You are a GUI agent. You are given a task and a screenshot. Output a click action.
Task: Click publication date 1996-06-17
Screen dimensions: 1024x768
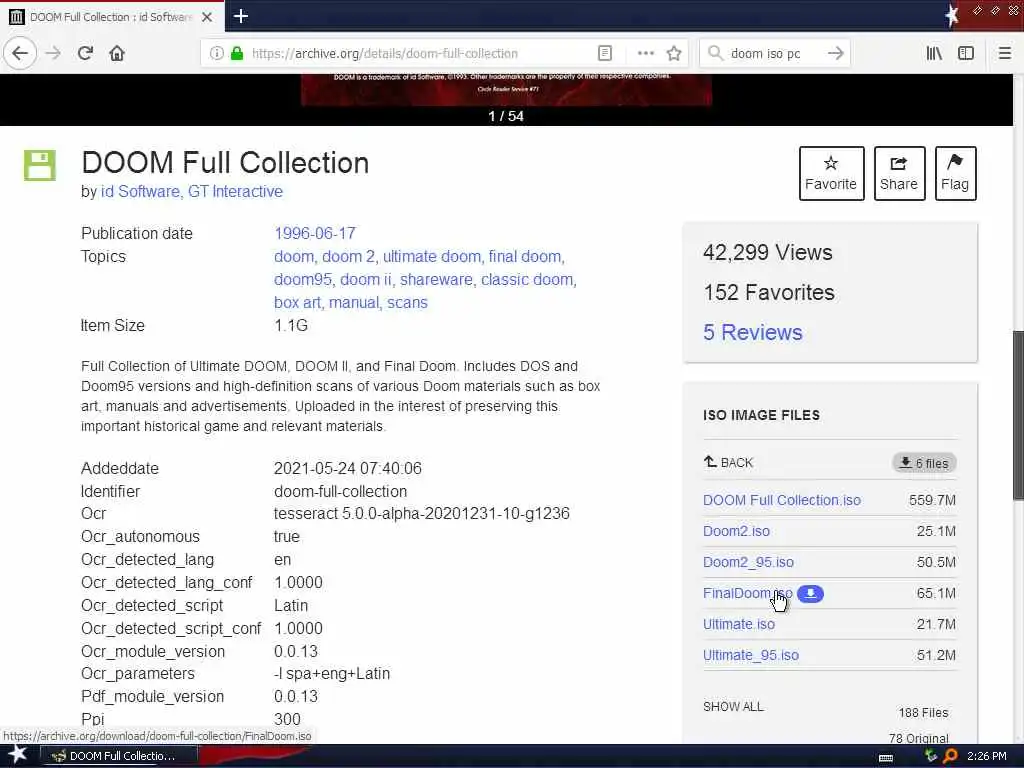(315, 233)
